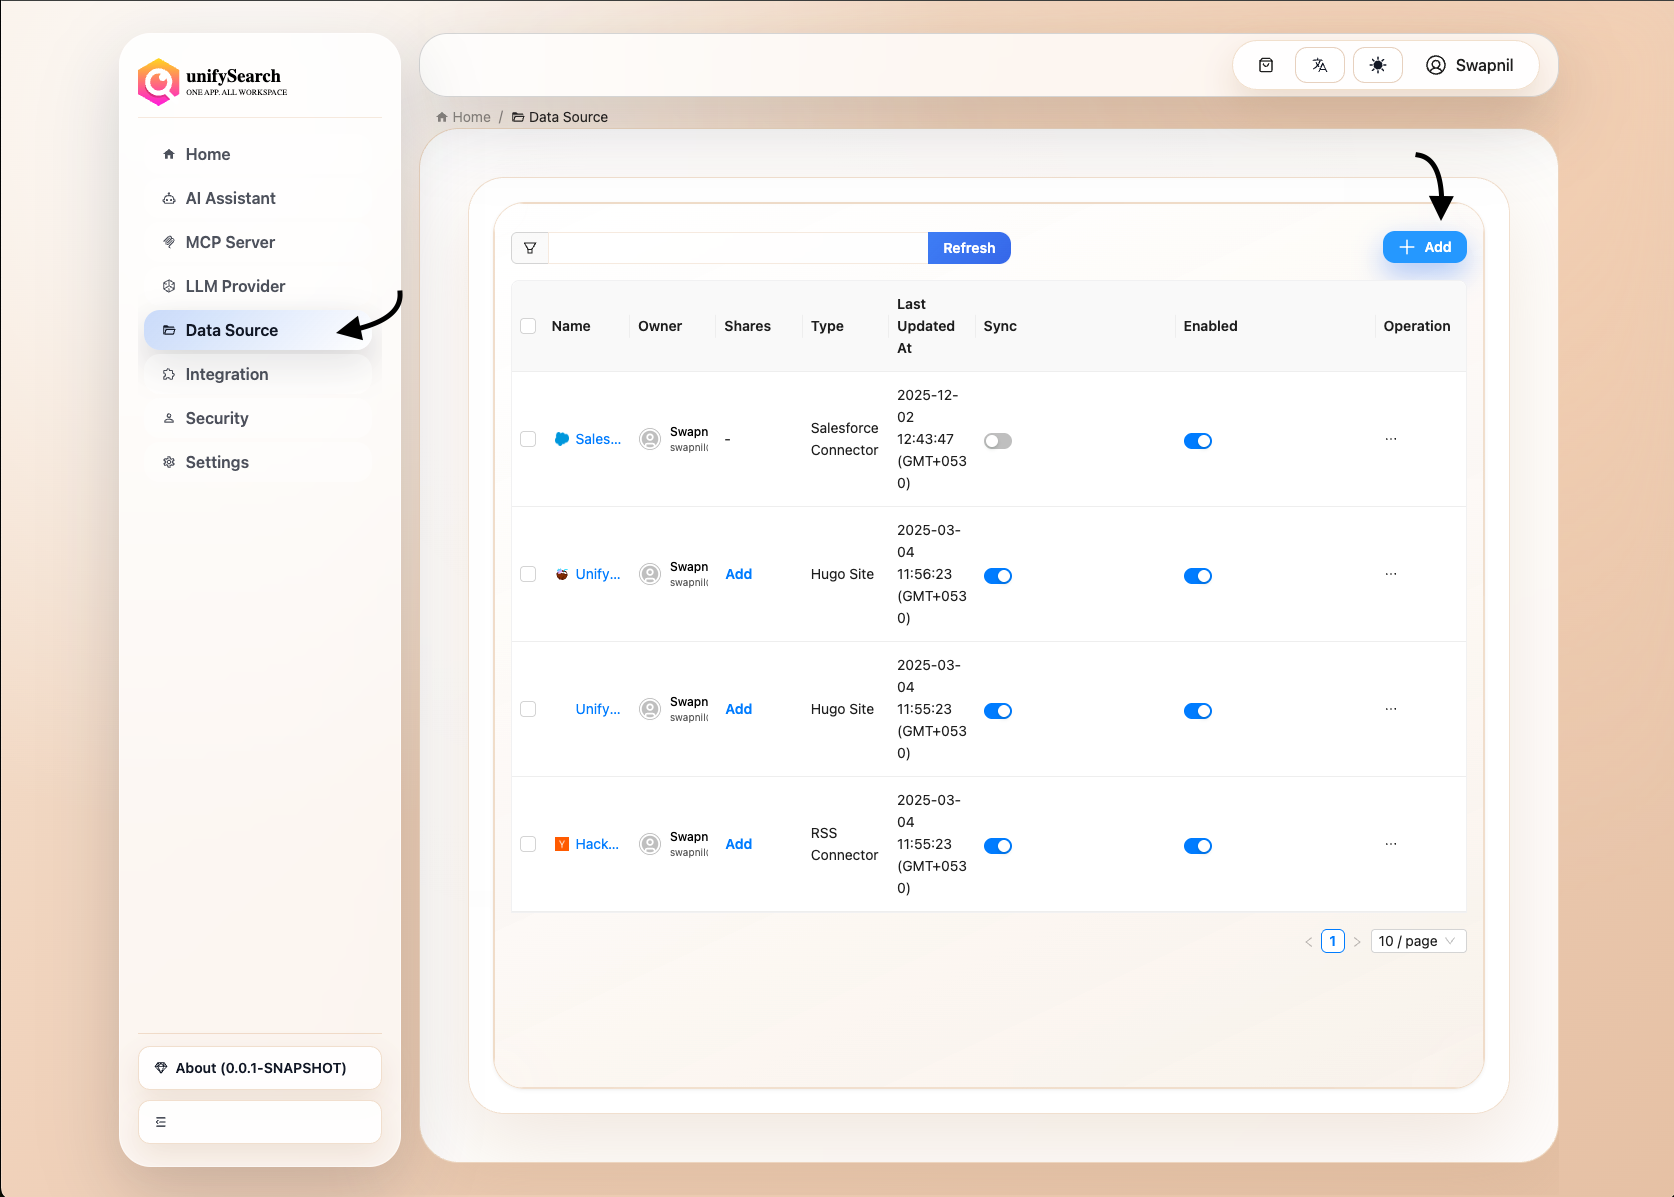Collapse the sidebar using bottom icon
This screenshot has width=1674, height=1197.
161,1121
